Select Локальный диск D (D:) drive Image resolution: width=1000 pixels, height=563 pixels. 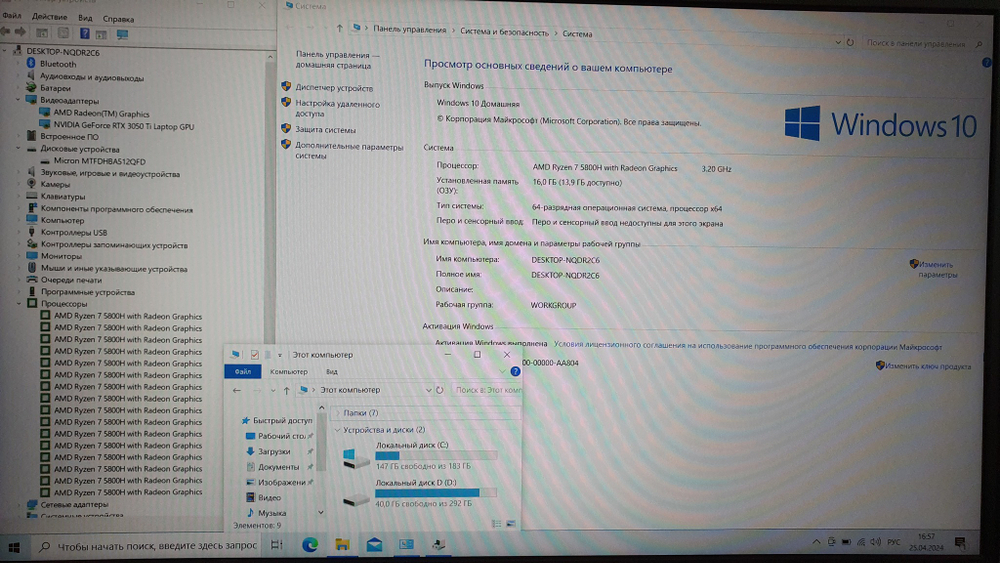coord(420,494)
